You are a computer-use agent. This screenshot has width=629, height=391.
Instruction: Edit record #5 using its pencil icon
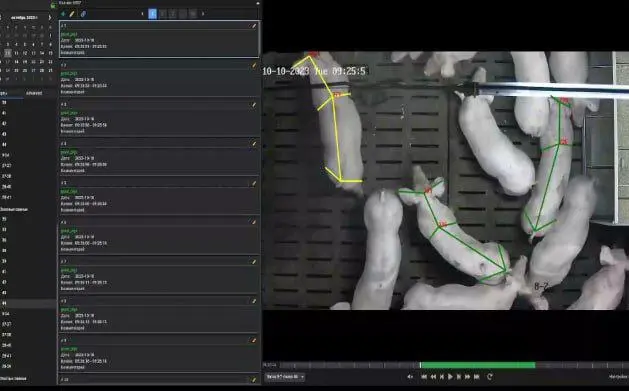coord(254,183)
